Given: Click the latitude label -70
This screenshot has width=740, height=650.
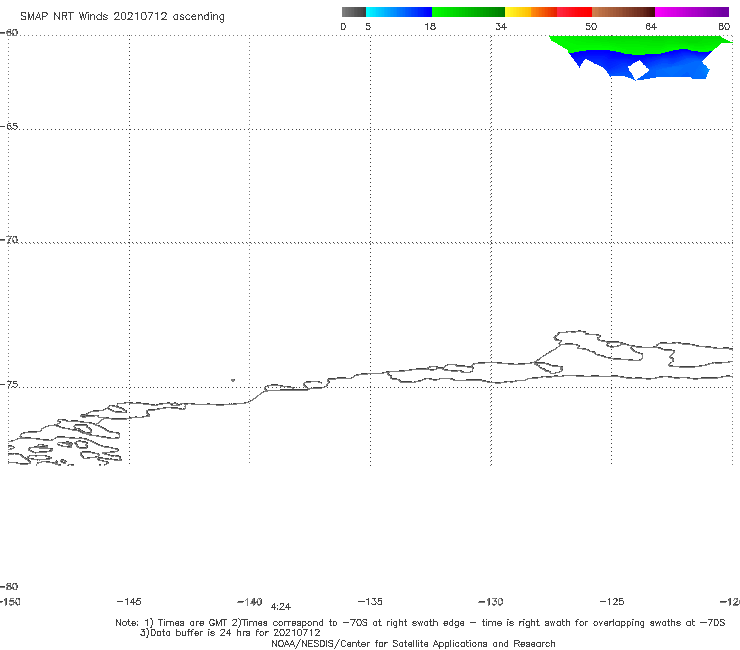Looking at the screenshot, I should point(9,240).
